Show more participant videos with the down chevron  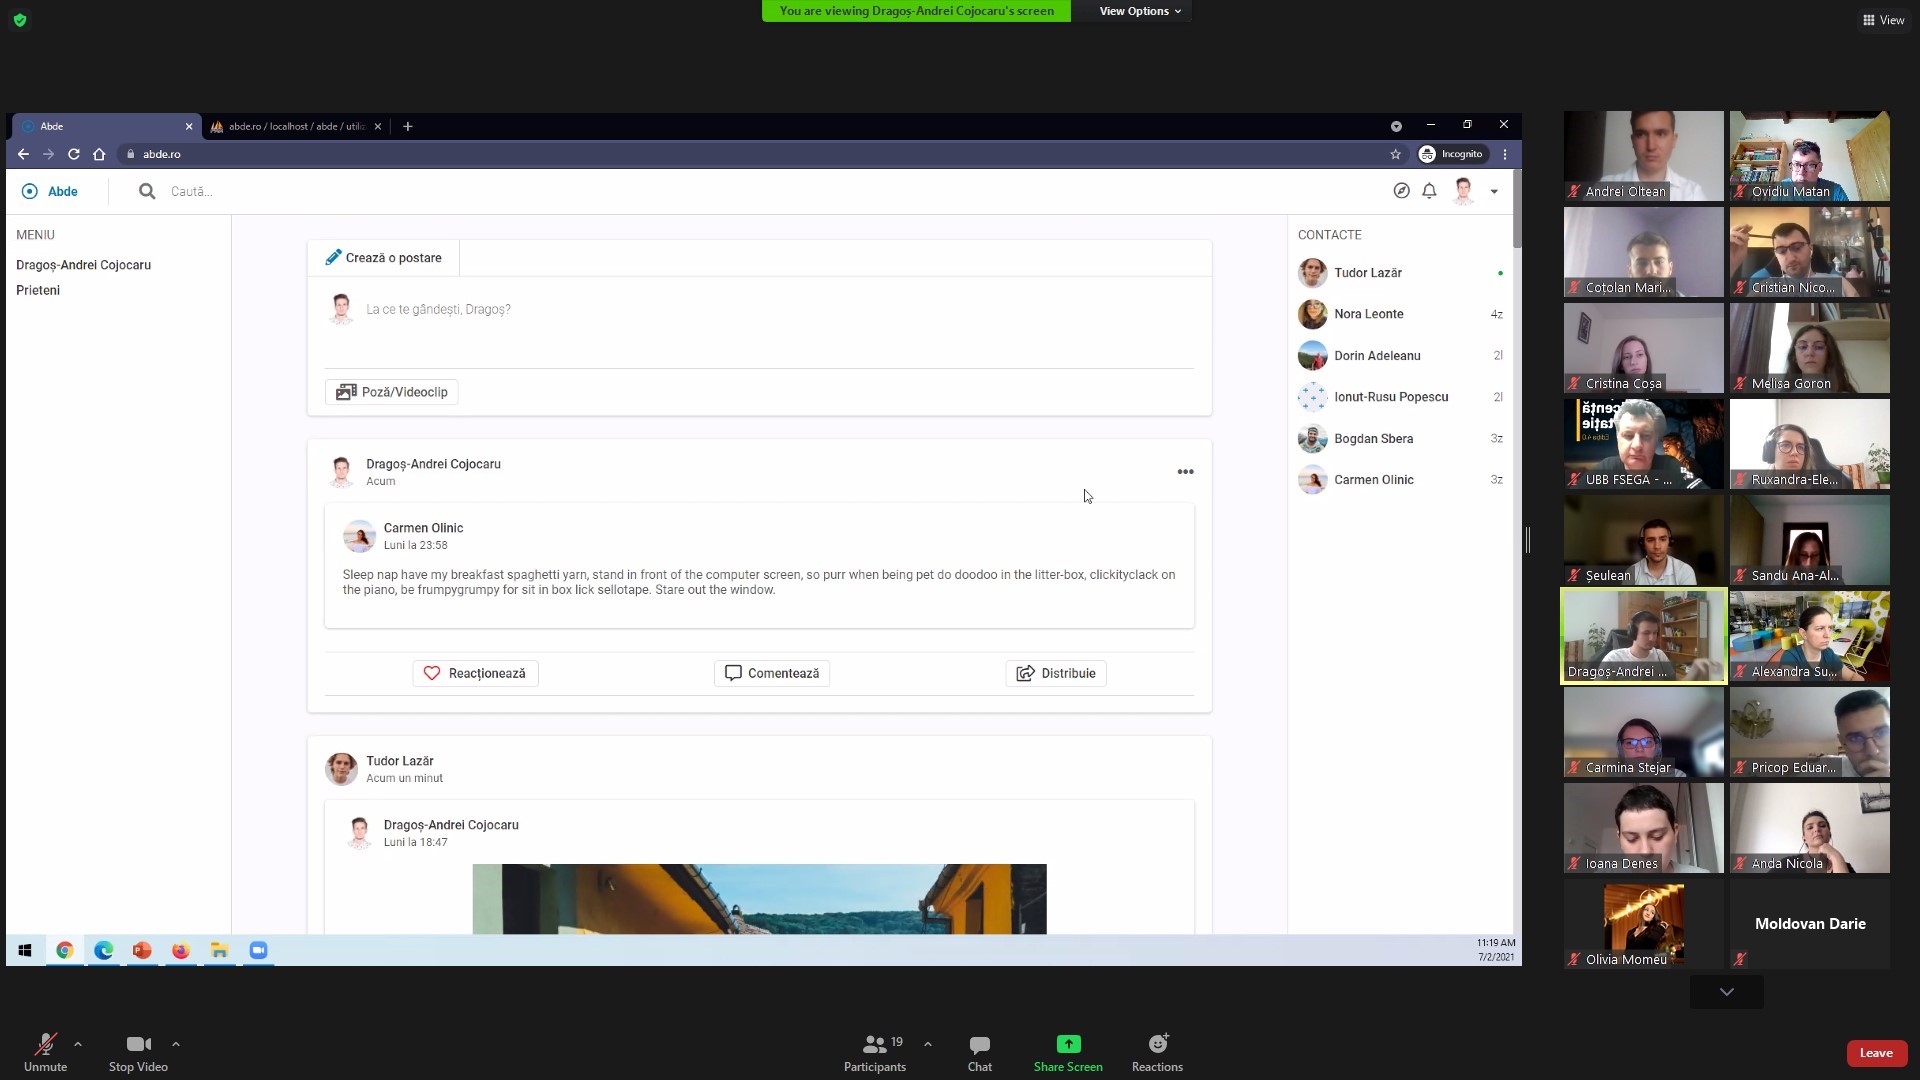[x=1726, y=992]
